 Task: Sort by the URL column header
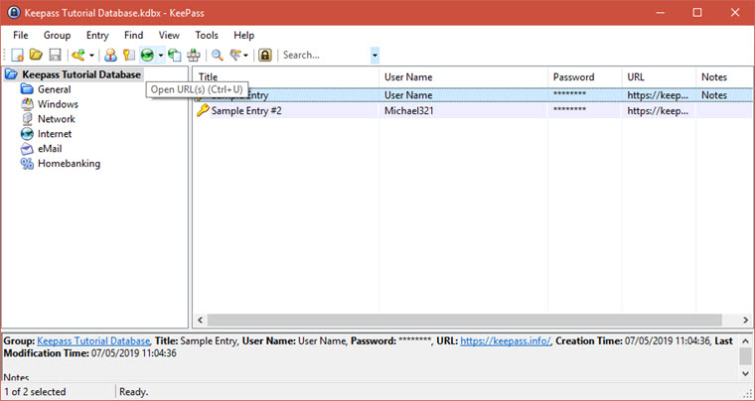[x=659, y=77]
